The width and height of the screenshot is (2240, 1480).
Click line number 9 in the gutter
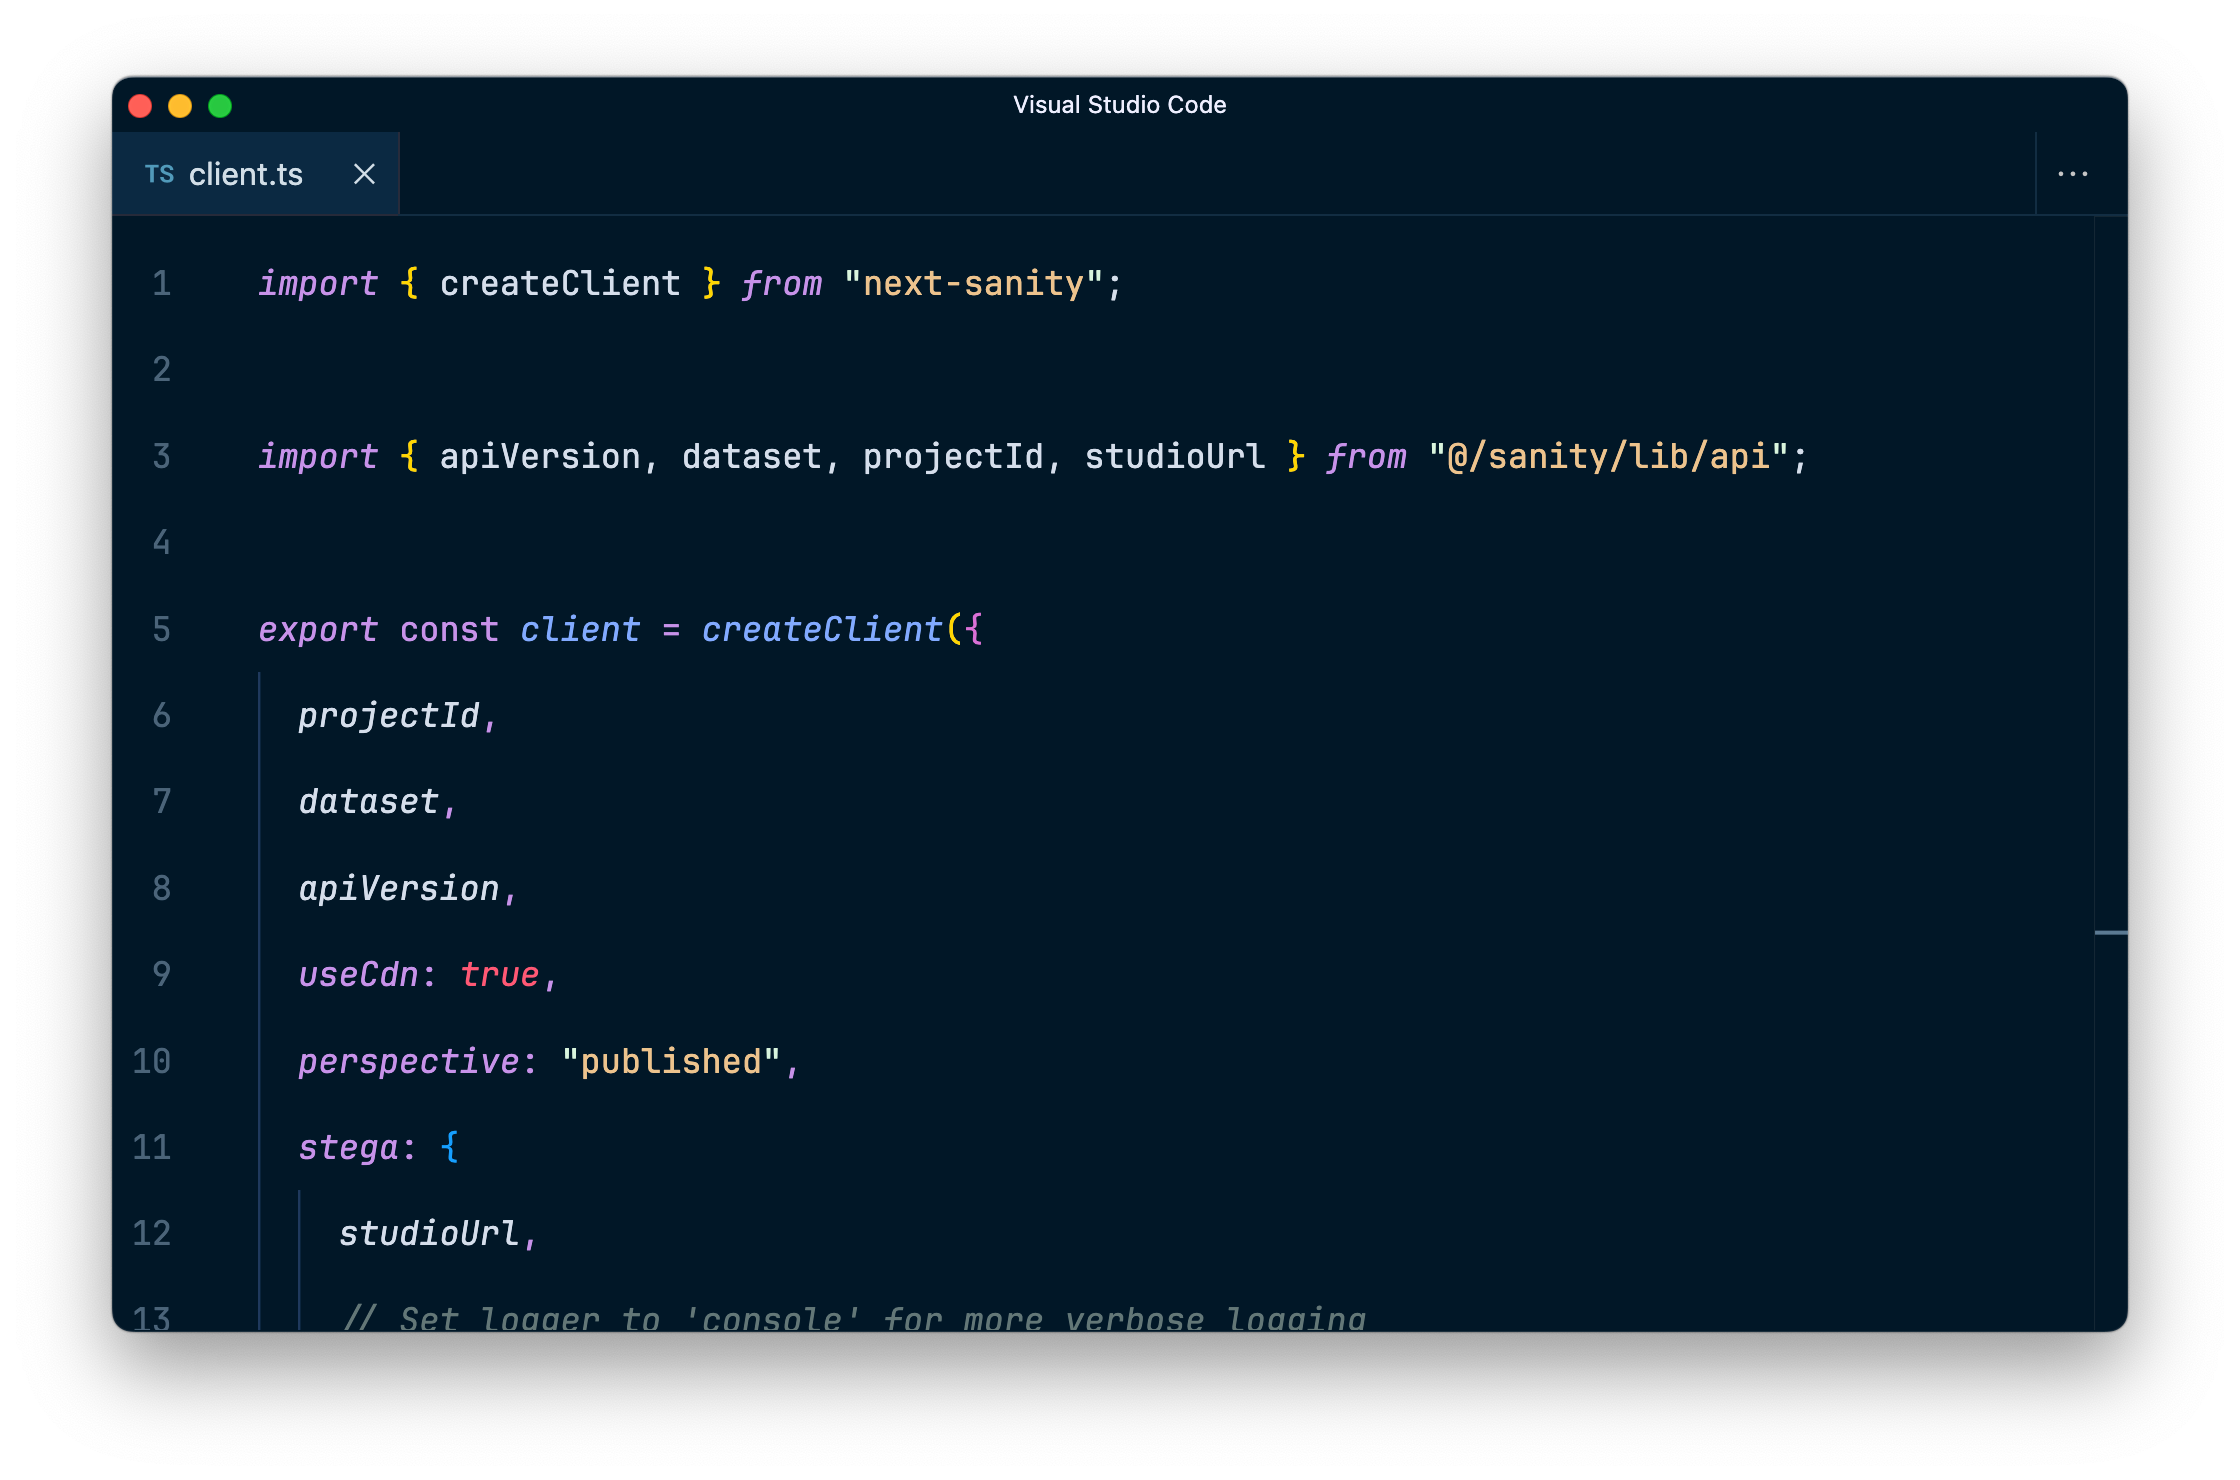(x=161, y=974)
